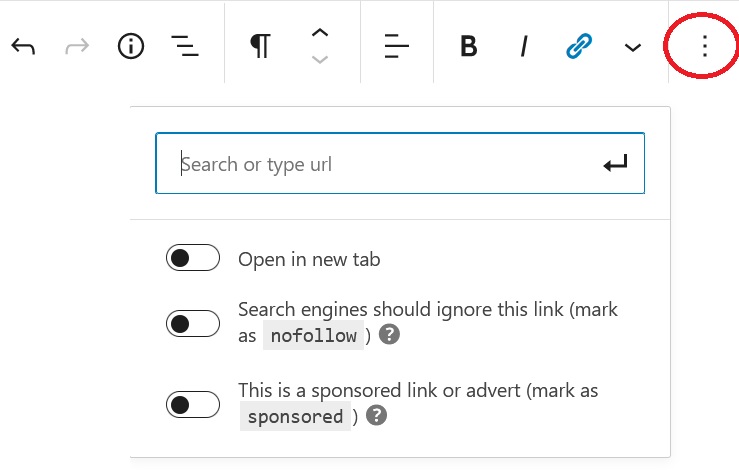Click the grayed Redo arrow icon
Viewport: 739px width, 474px height.
click(77, 46)
